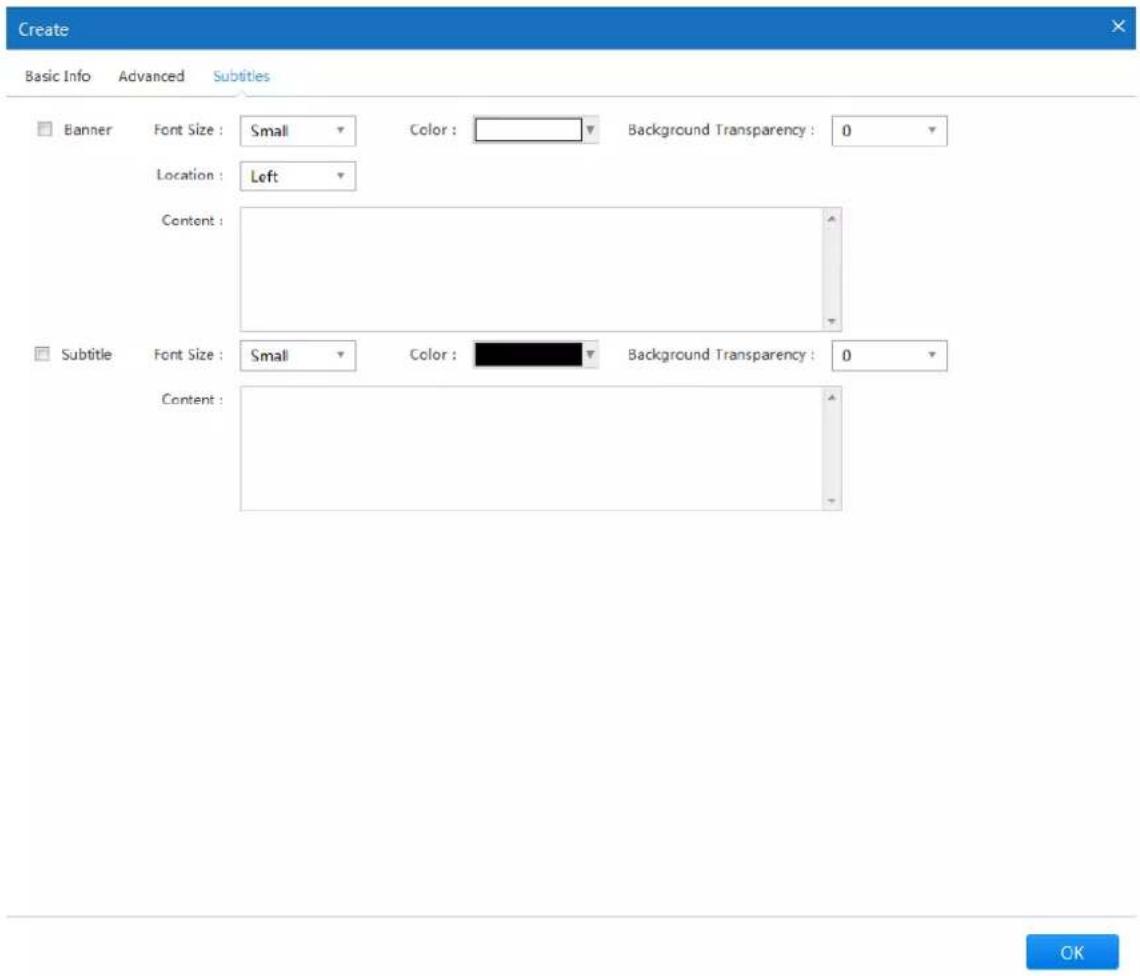Expand the Subtitle color picker arrow
Screen dimensions: 1140x976
click(x=590, y=355)
